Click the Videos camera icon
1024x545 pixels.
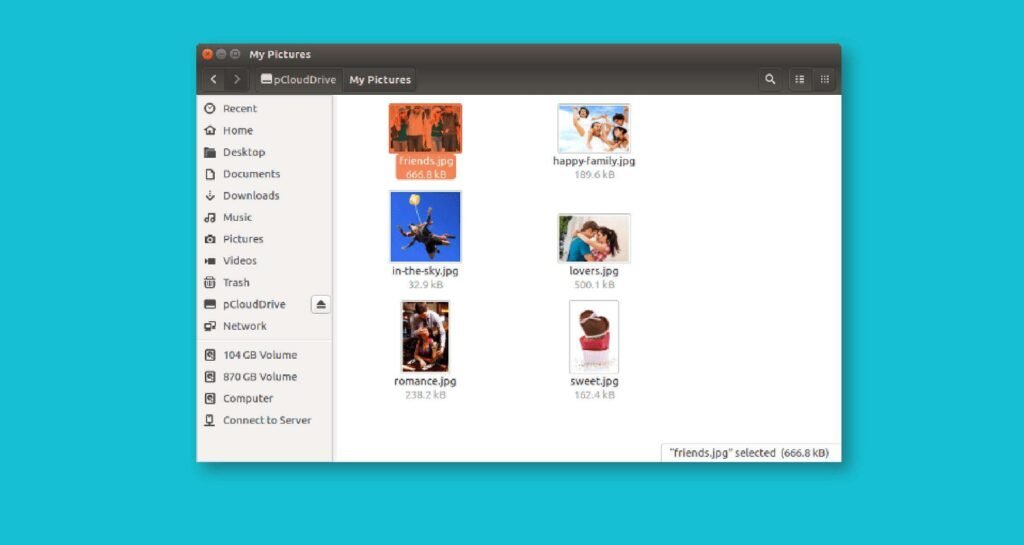tap(210, 261)
